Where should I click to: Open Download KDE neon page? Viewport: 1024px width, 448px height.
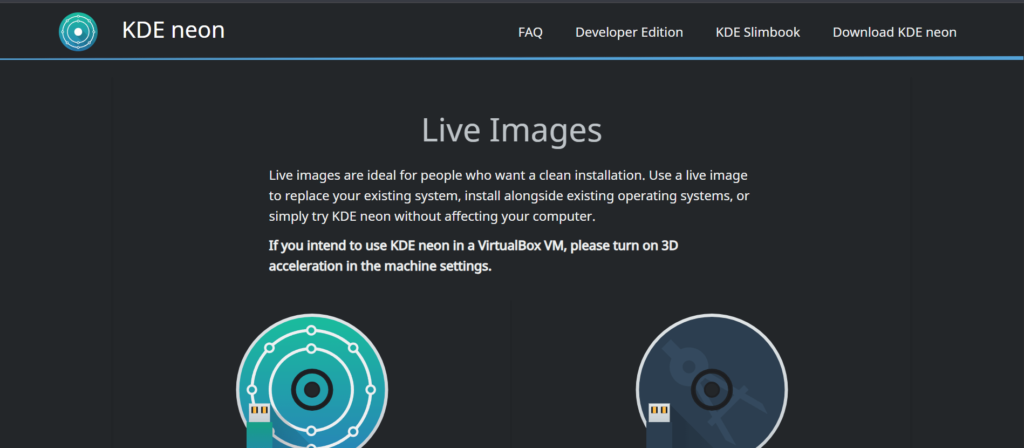pyautogui.click(x=894, y=32)
